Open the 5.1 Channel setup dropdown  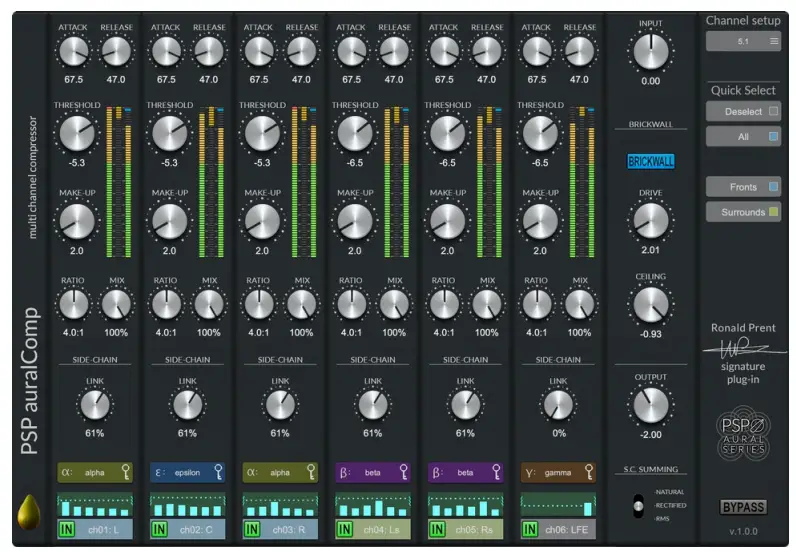[743, 41]
